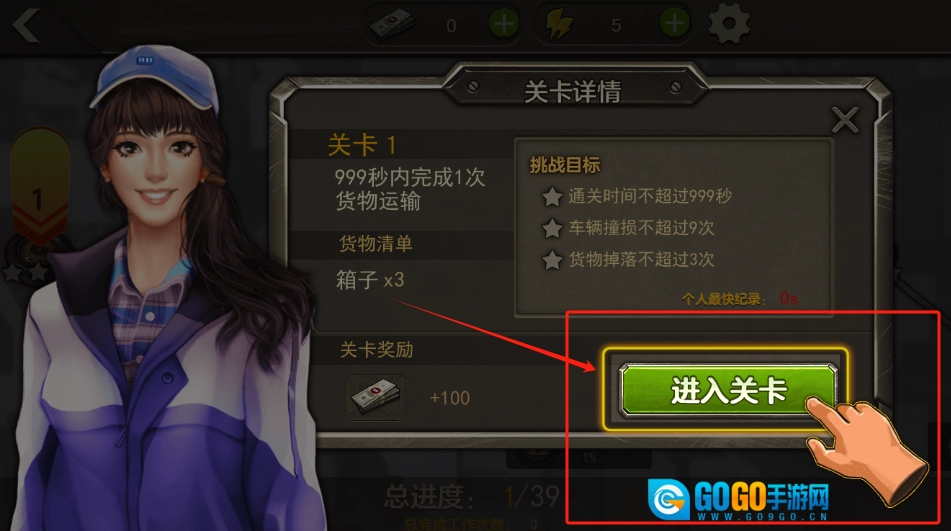Close the 关卡详情 dialog

[845, 119]
